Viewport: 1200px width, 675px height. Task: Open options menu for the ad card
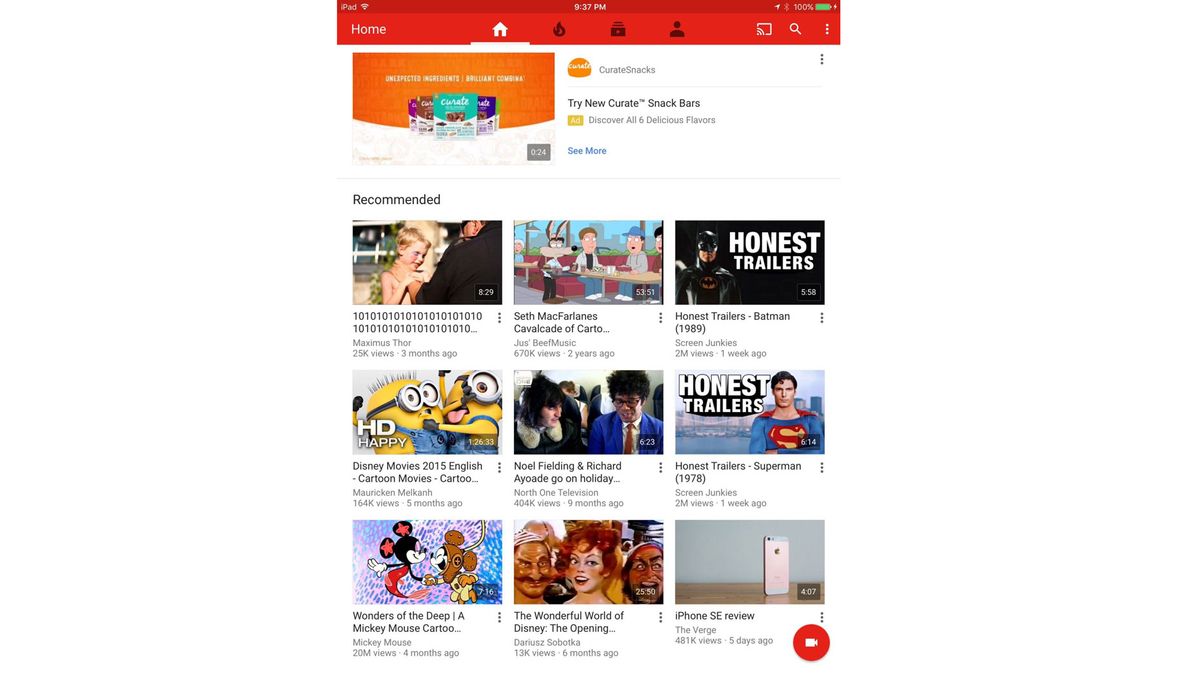(821, 58)
